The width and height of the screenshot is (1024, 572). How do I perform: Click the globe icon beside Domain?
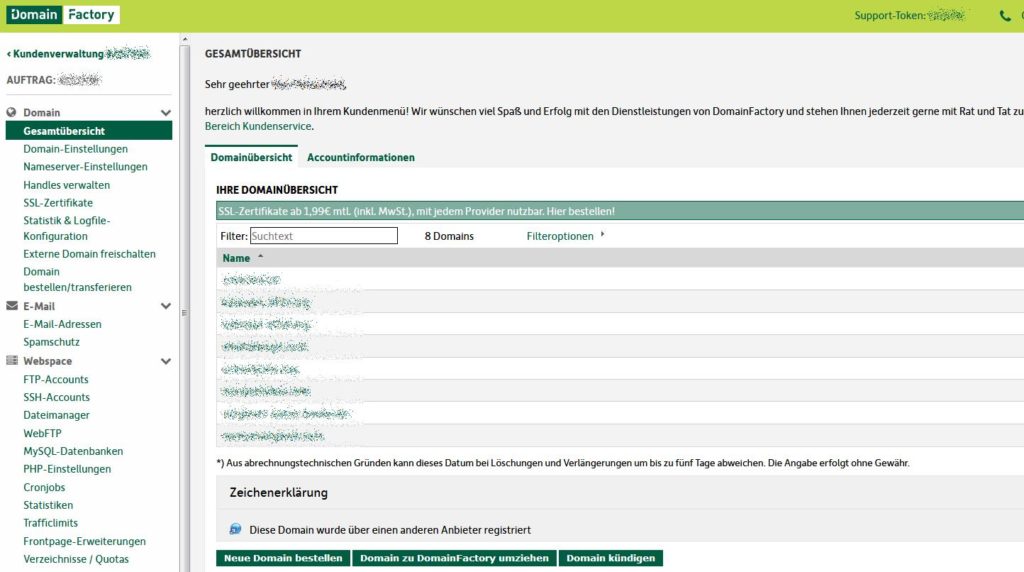coord(12,112)
